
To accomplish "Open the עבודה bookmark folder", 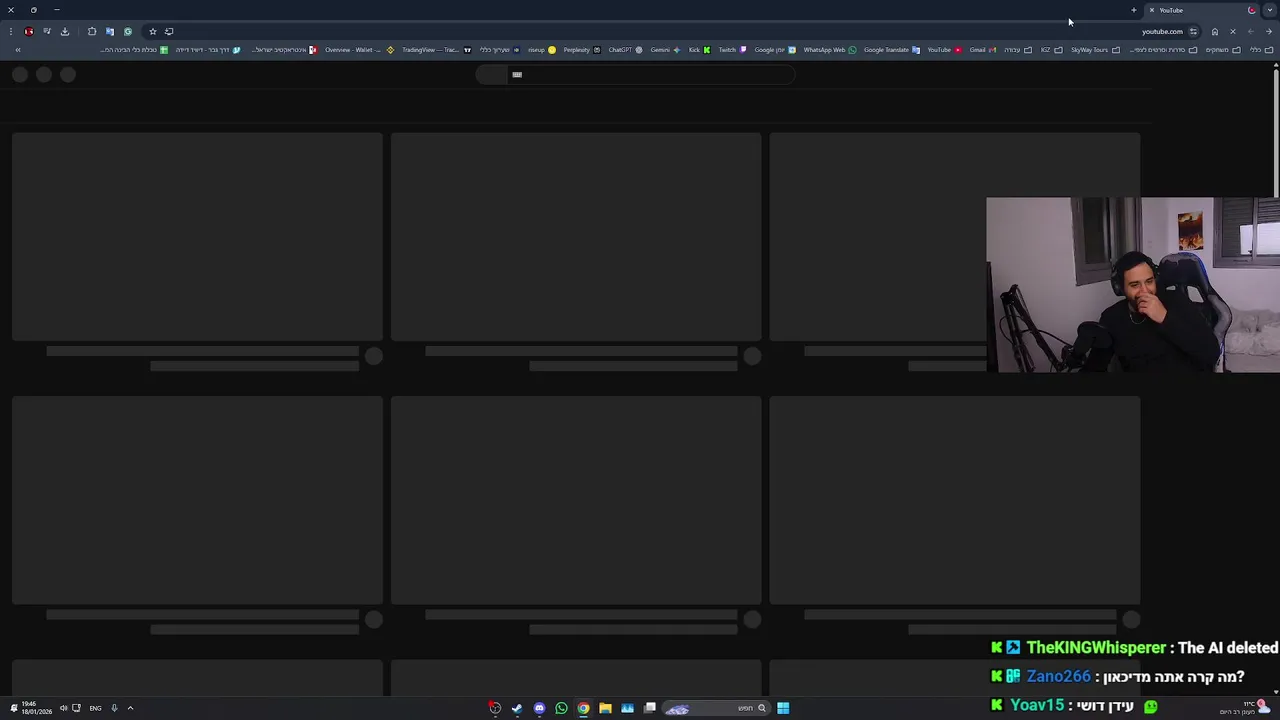I will tap(1018, 50).
